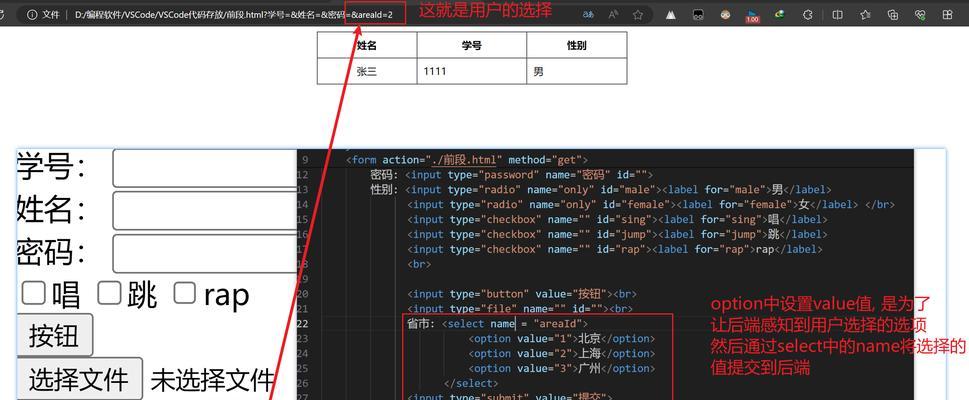969x400 pixels.
Task: Open the favorites list icon
Action: point(865,14)
